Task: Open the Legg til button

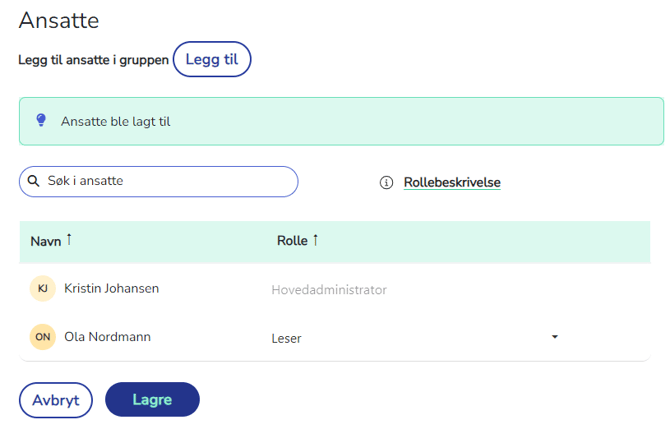Action: pos(212,59)
